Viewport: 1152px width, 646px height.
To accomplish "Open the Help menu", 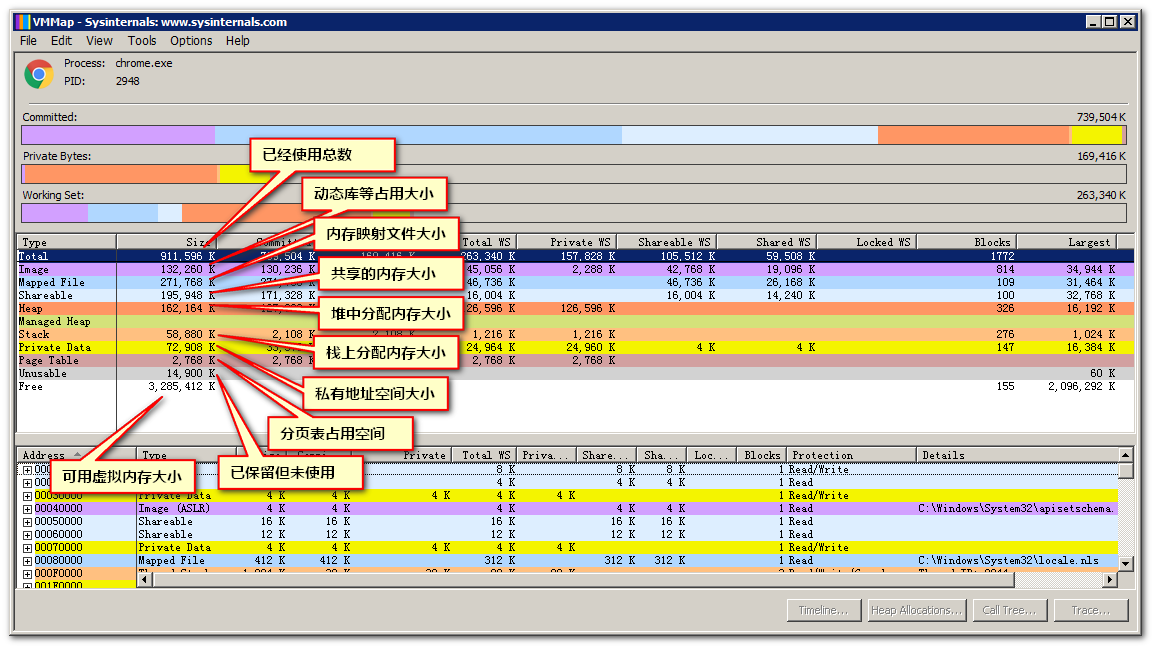I will [x=237, y=41].
